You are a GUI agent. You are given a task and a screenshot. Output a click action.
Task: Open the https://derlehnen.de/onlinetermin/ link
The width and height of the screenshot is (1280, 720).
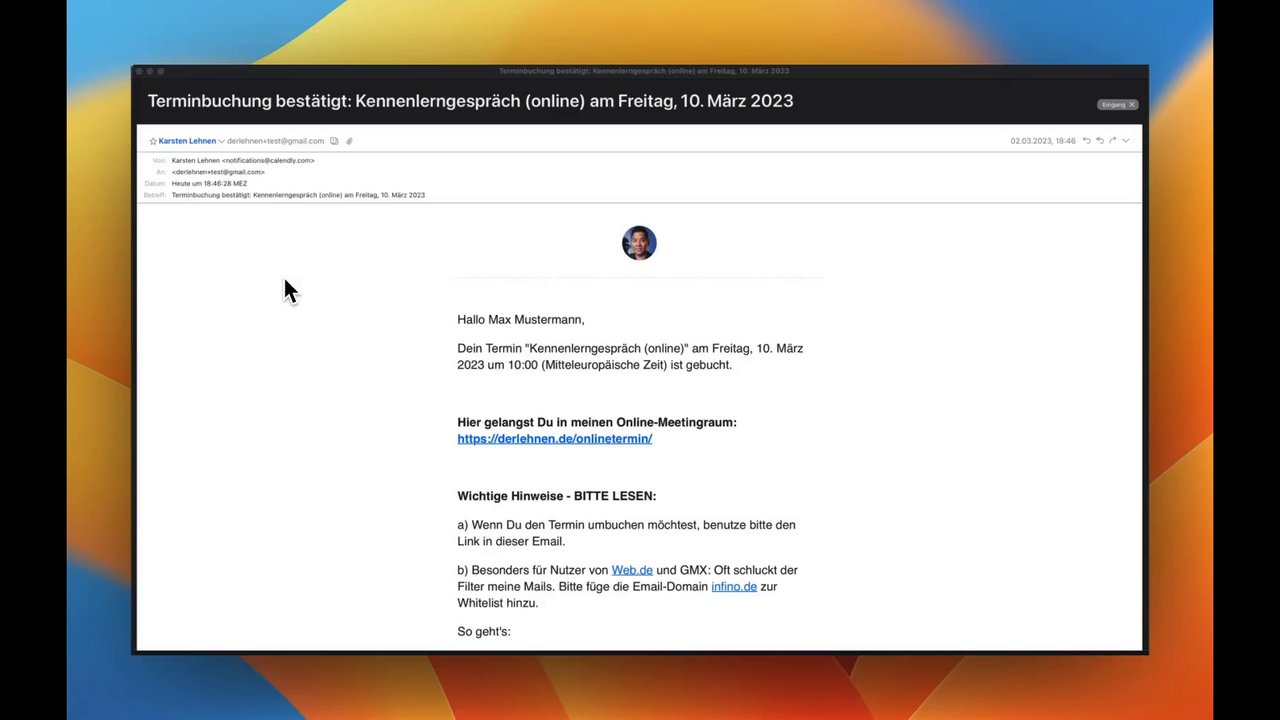[x=555, y=439]
